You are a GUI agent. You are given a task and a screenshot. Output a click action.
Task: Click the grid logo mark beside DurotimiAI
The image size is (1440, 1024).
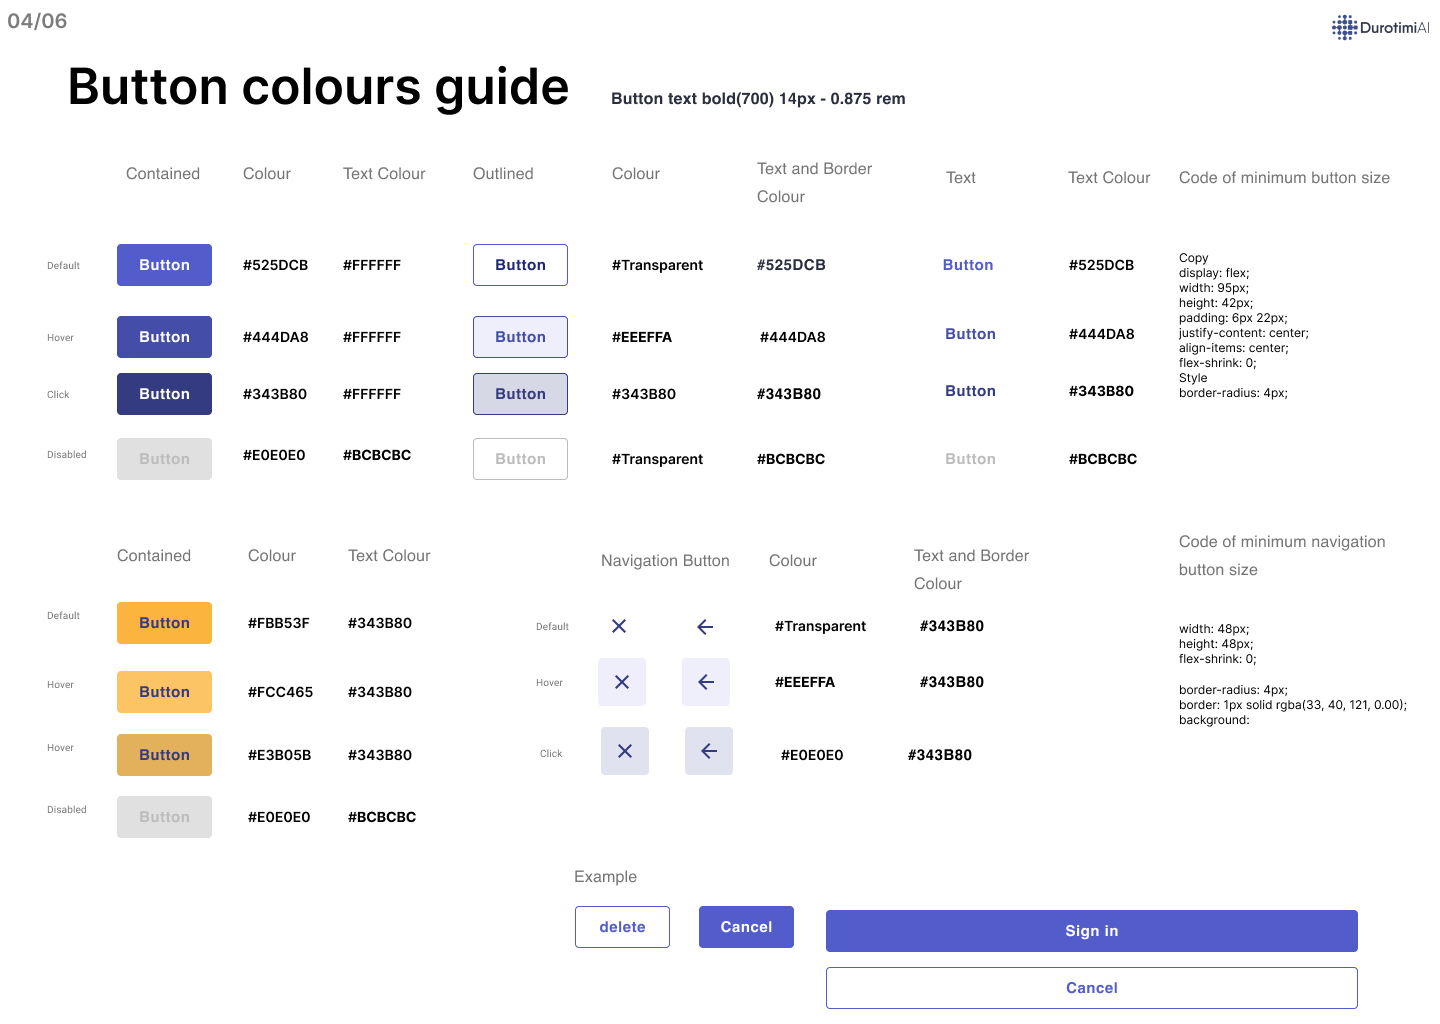[x=1344, y=26]
